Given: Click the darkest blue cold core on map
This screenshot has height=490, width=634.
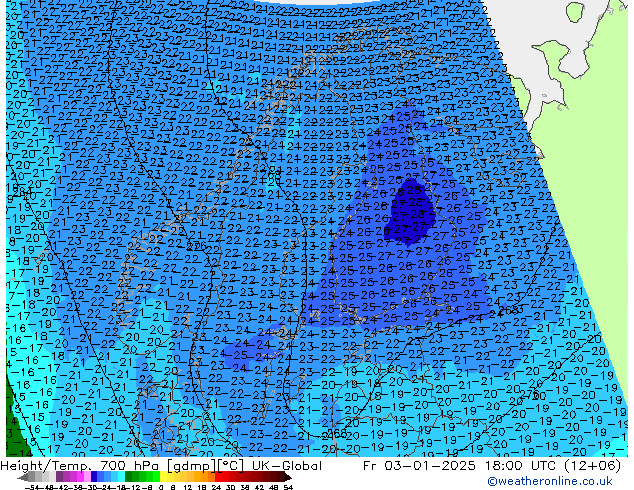Looking at the screenshot, I should coord(408,214).
